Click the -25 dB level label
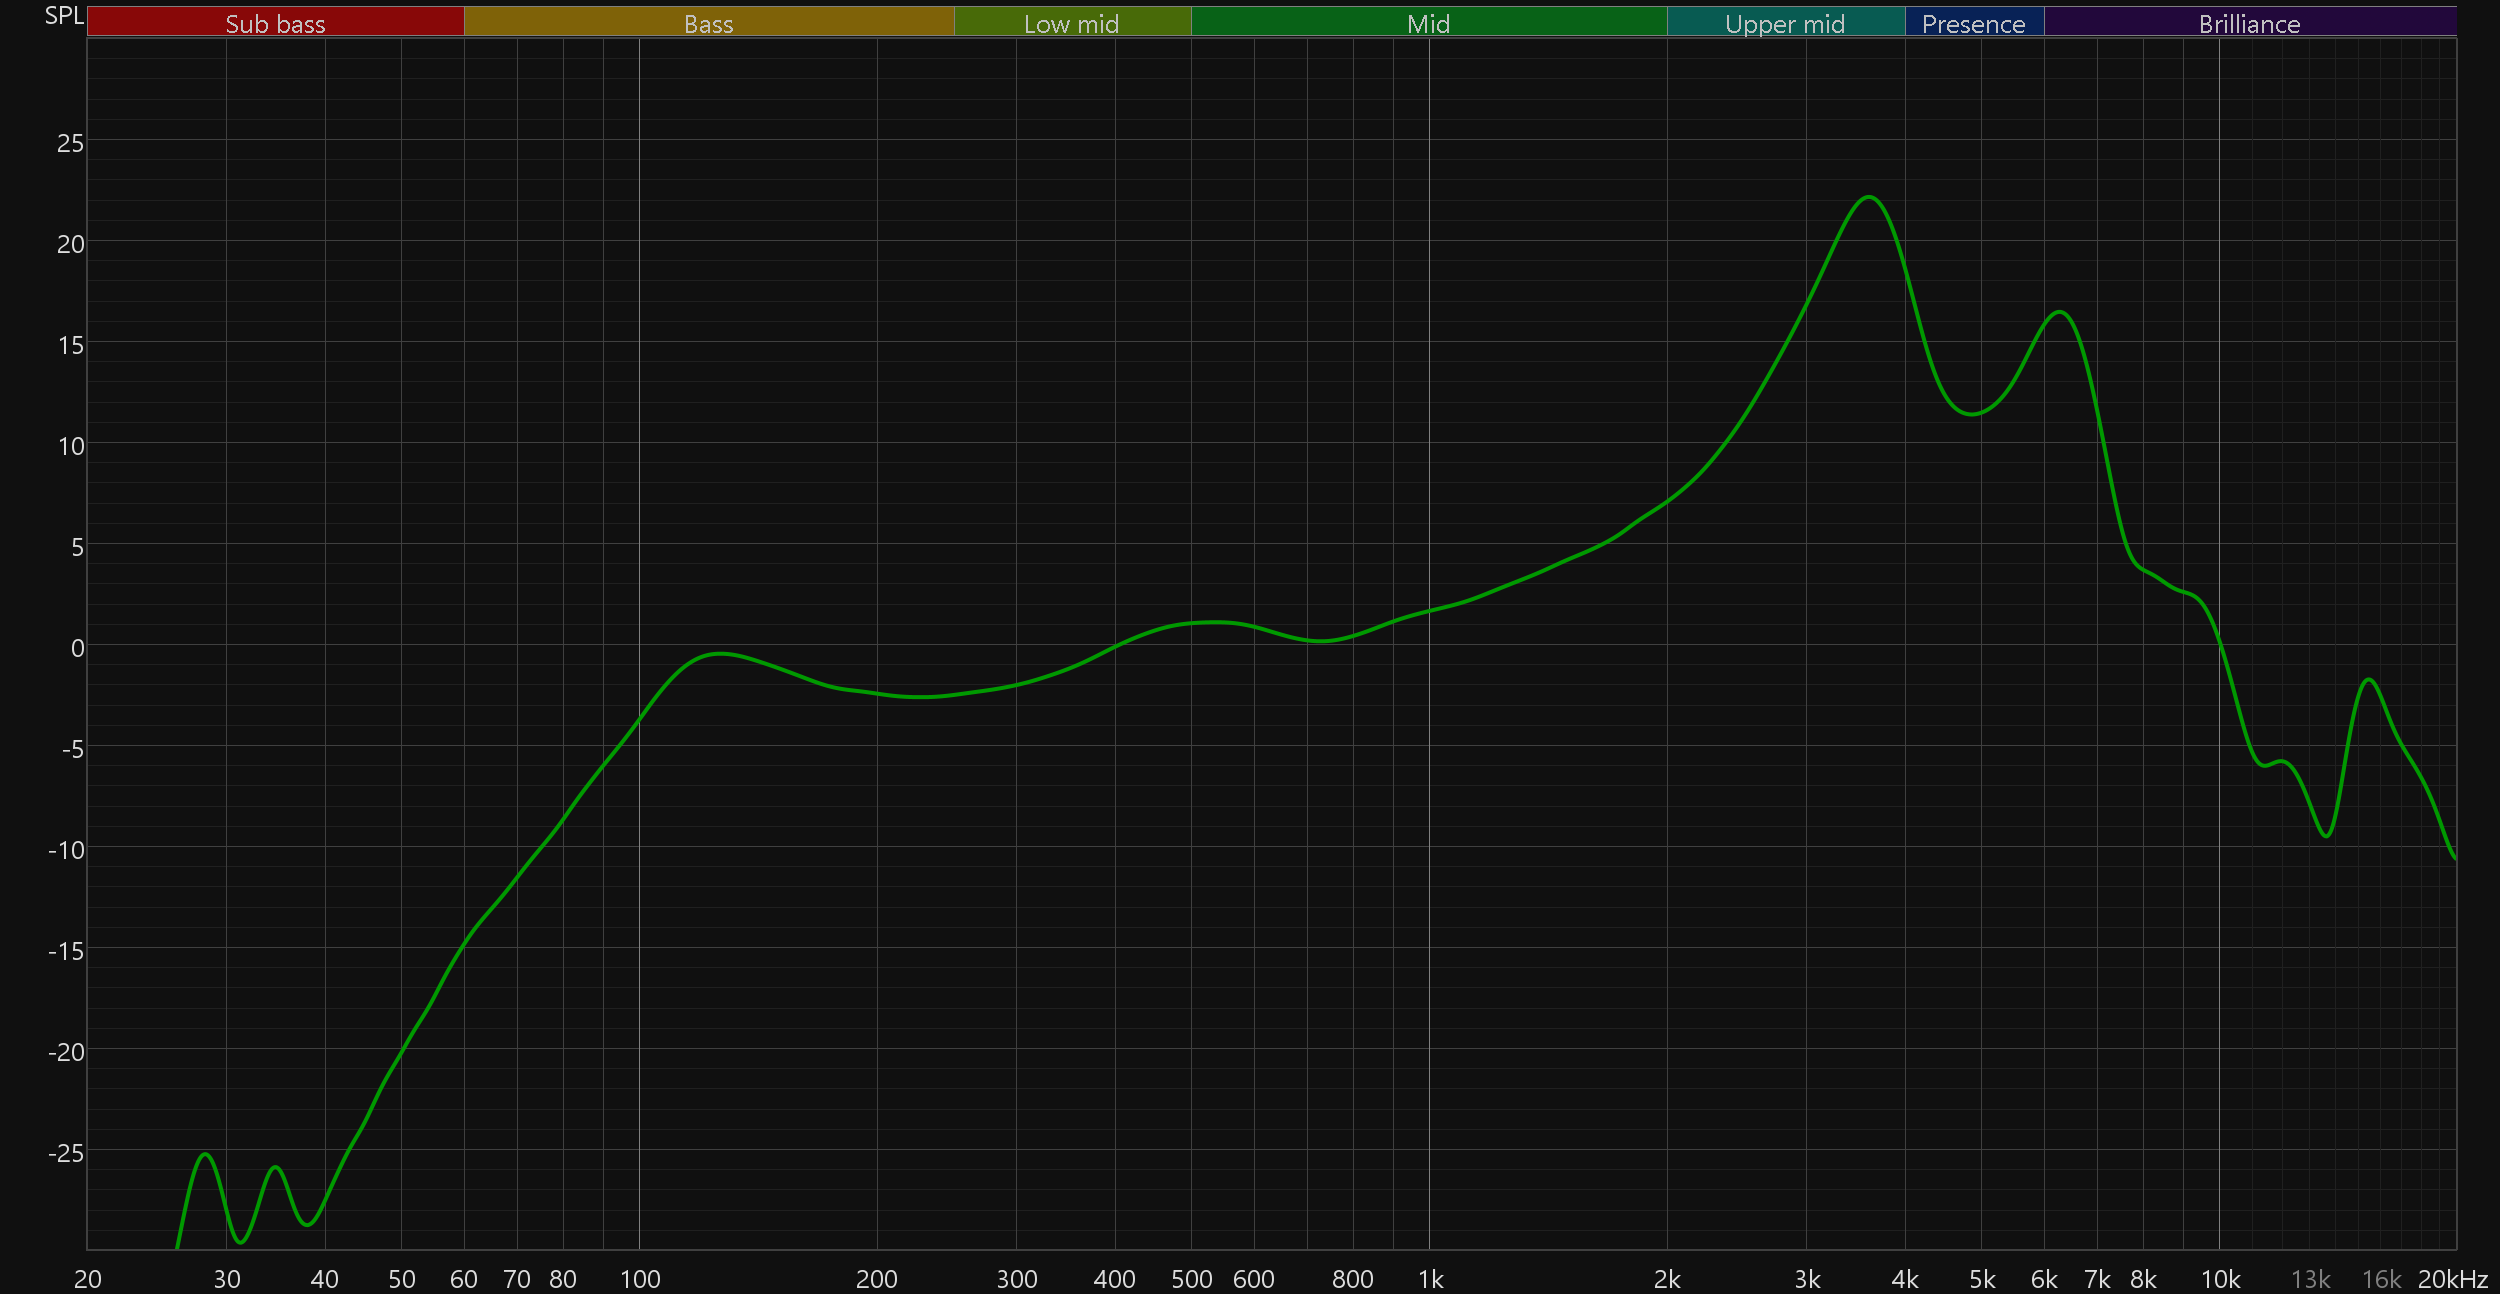2500x1294 pixels. (x=66, y=1153)
